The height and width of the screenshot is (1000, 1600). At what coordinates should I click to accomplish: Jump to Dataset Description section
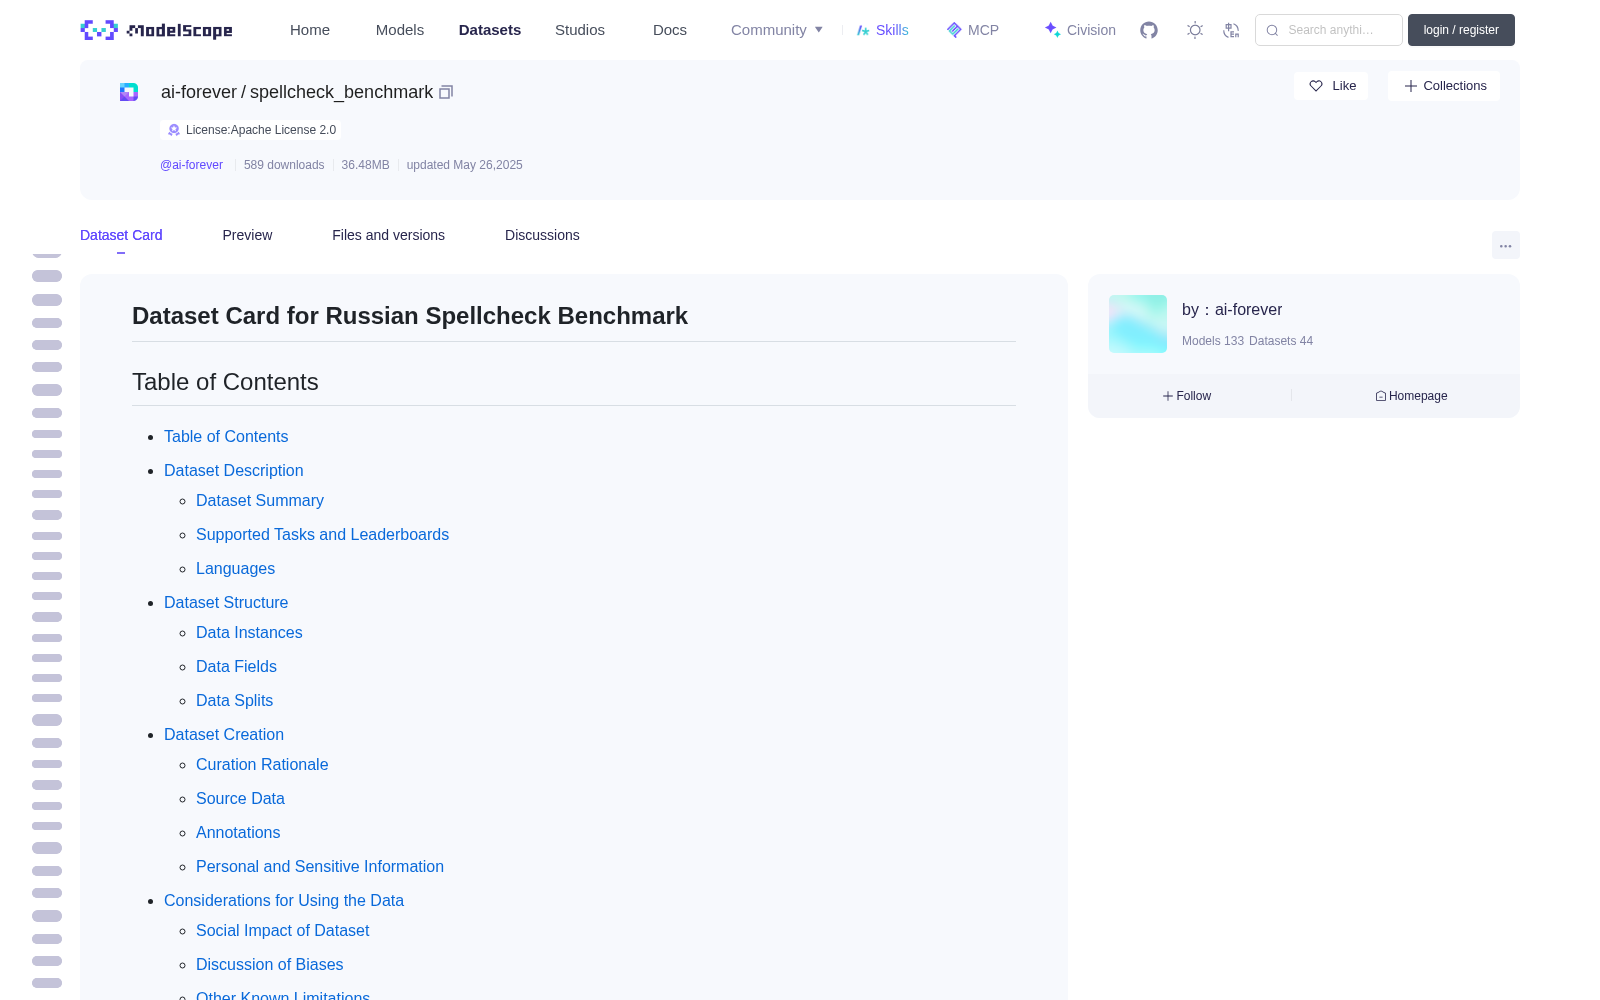click(x=233, y=470)
